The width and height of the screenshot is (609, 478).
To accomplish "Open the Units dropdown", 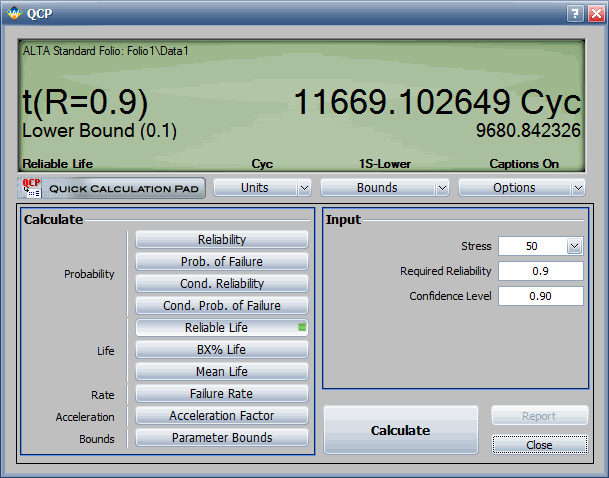I will 262,187.
